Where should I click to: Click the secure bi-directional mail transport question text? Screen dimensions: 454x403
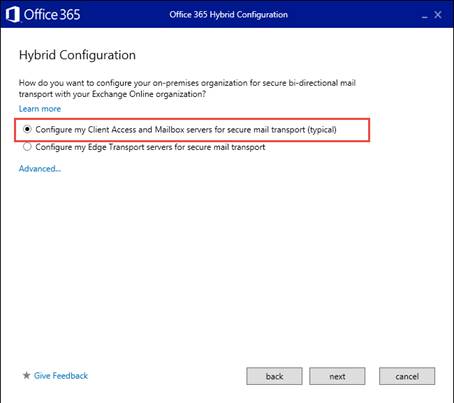pos(187,88)
